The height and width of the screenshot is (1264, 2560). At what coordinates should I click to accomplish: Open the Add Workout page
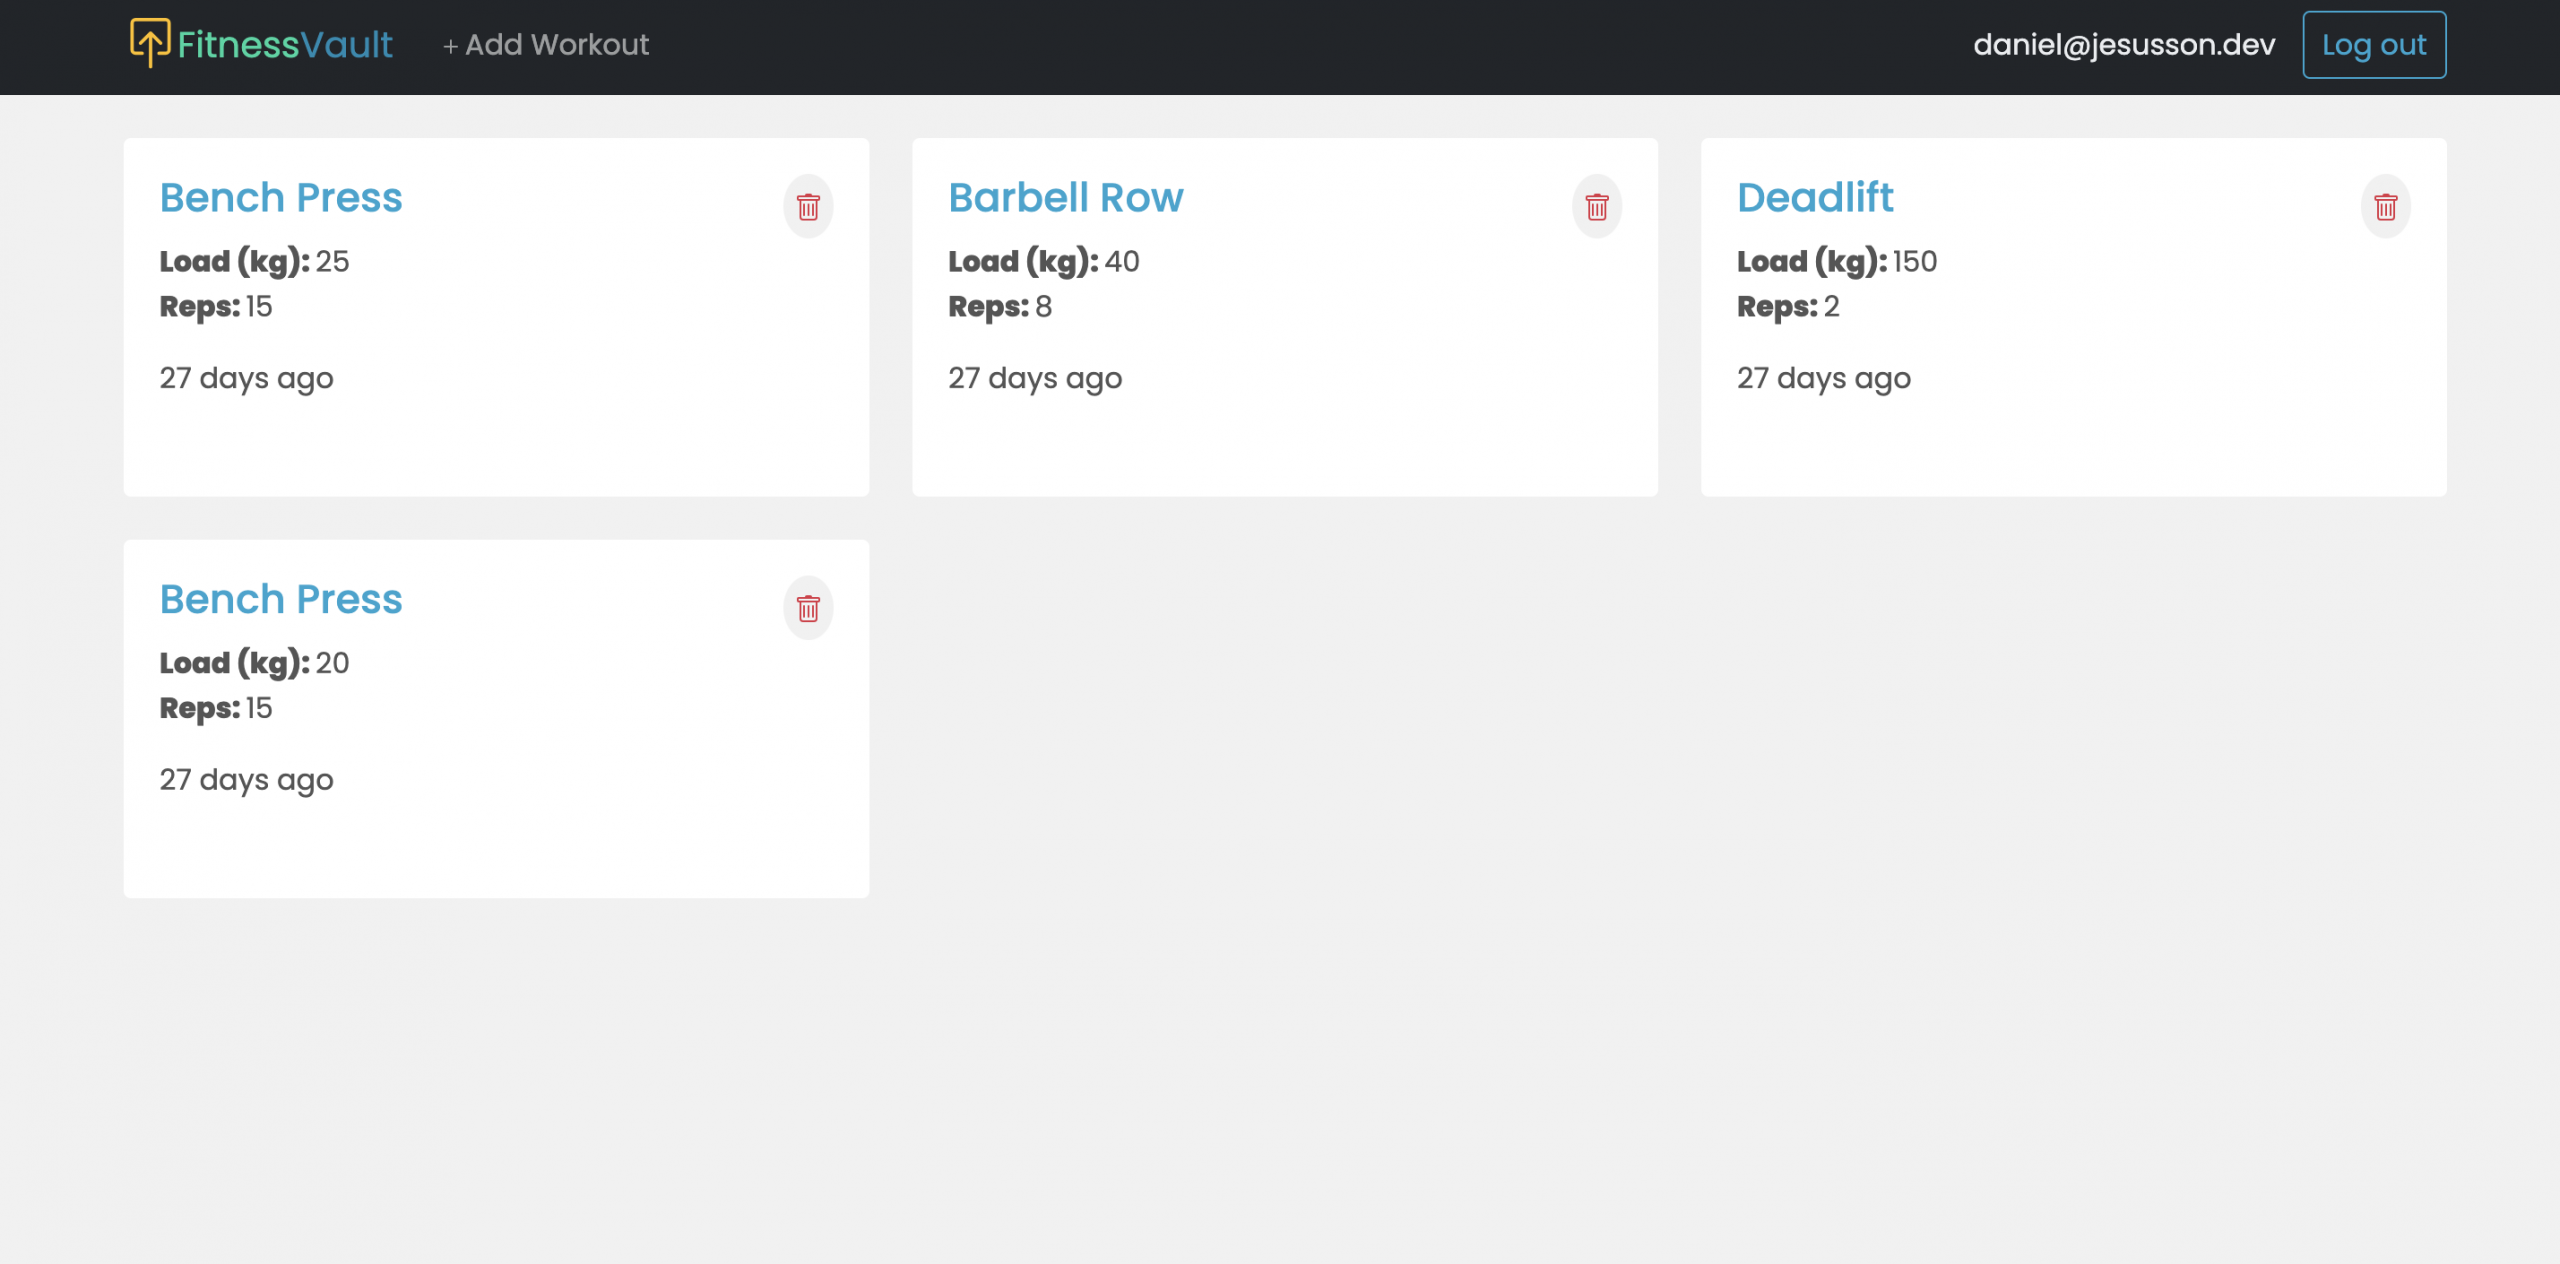[546, 45]
